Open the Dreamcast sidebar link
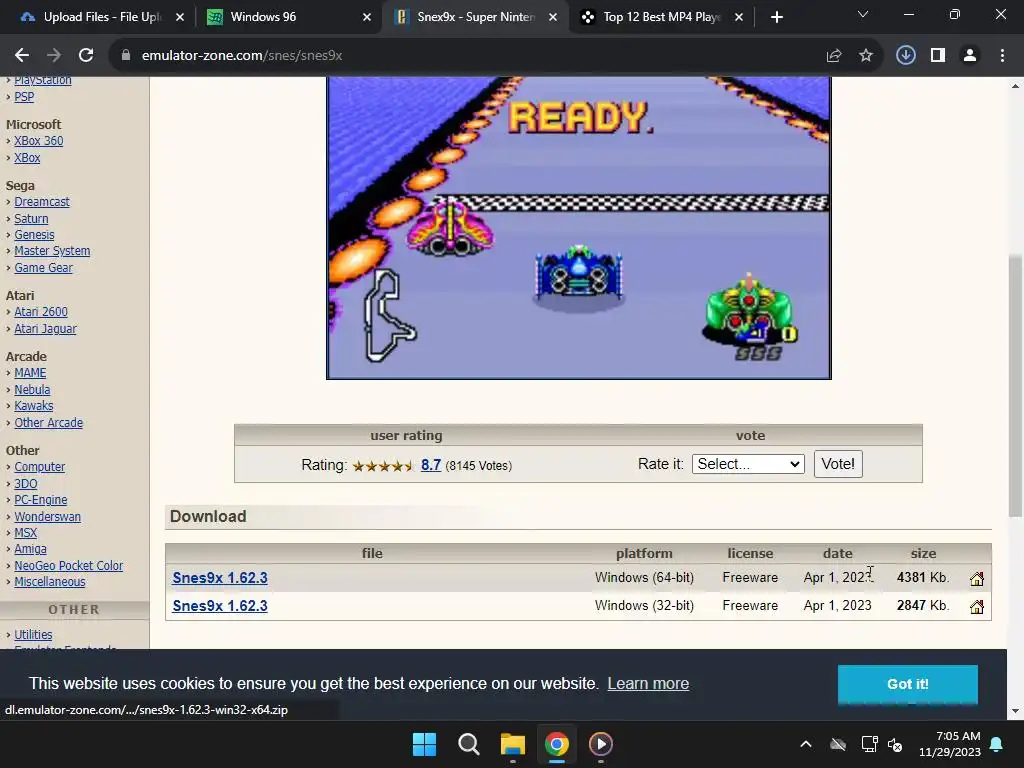The image size is (1024, 768). tap(42, 202)
